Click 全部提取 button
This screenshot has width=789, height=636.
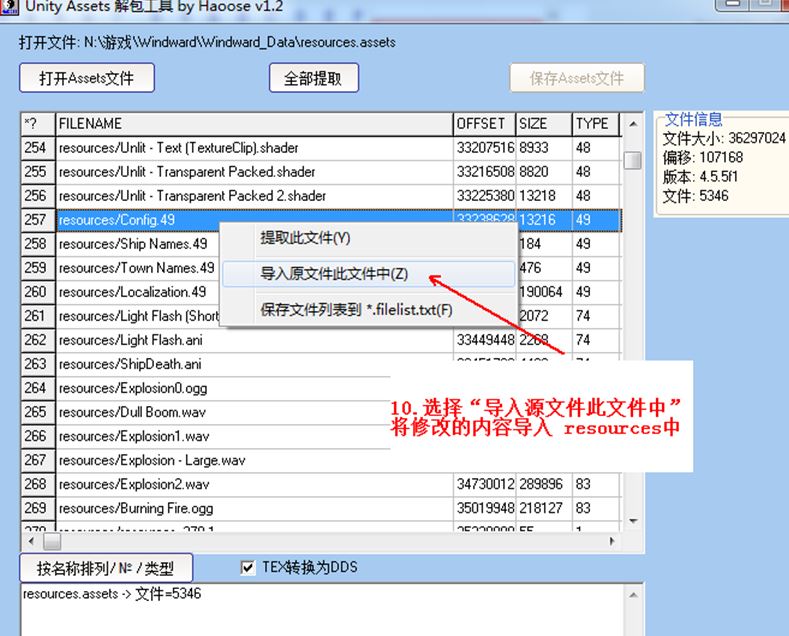point(313,78)
